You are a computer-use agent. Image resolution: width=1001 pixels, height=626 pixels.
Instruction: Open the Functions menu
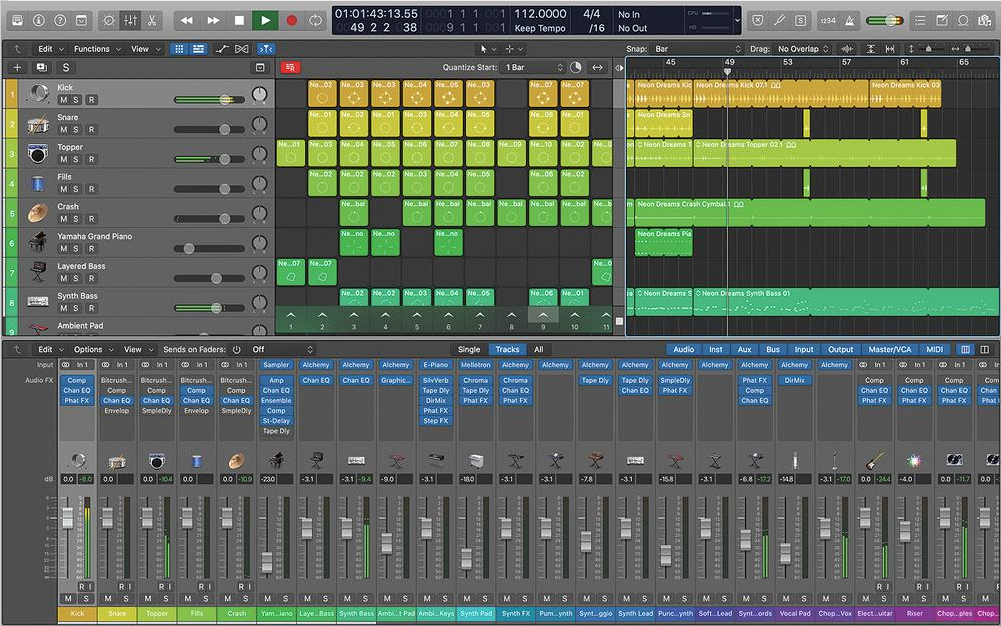click(x=97, y=48)
